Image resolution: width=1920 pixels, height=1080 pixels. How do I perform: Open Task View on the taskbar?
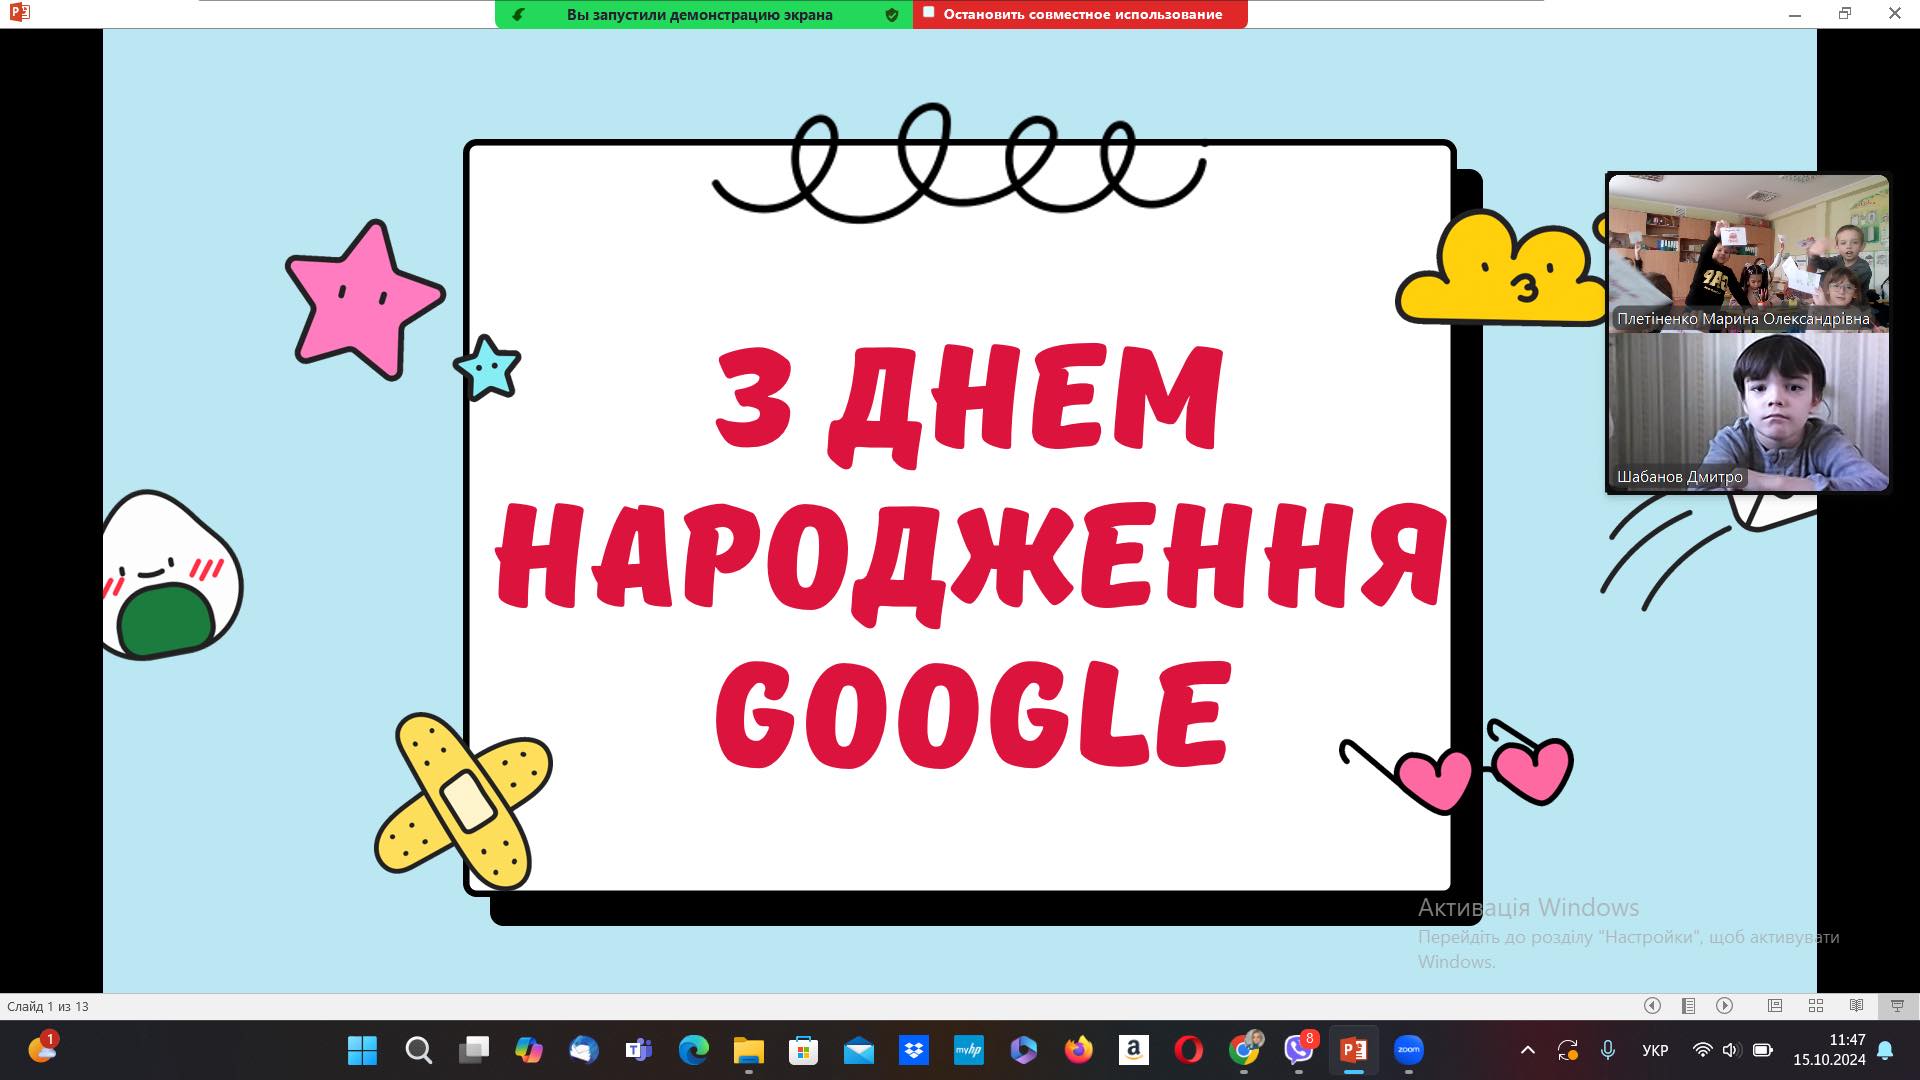pos(474,1050)
